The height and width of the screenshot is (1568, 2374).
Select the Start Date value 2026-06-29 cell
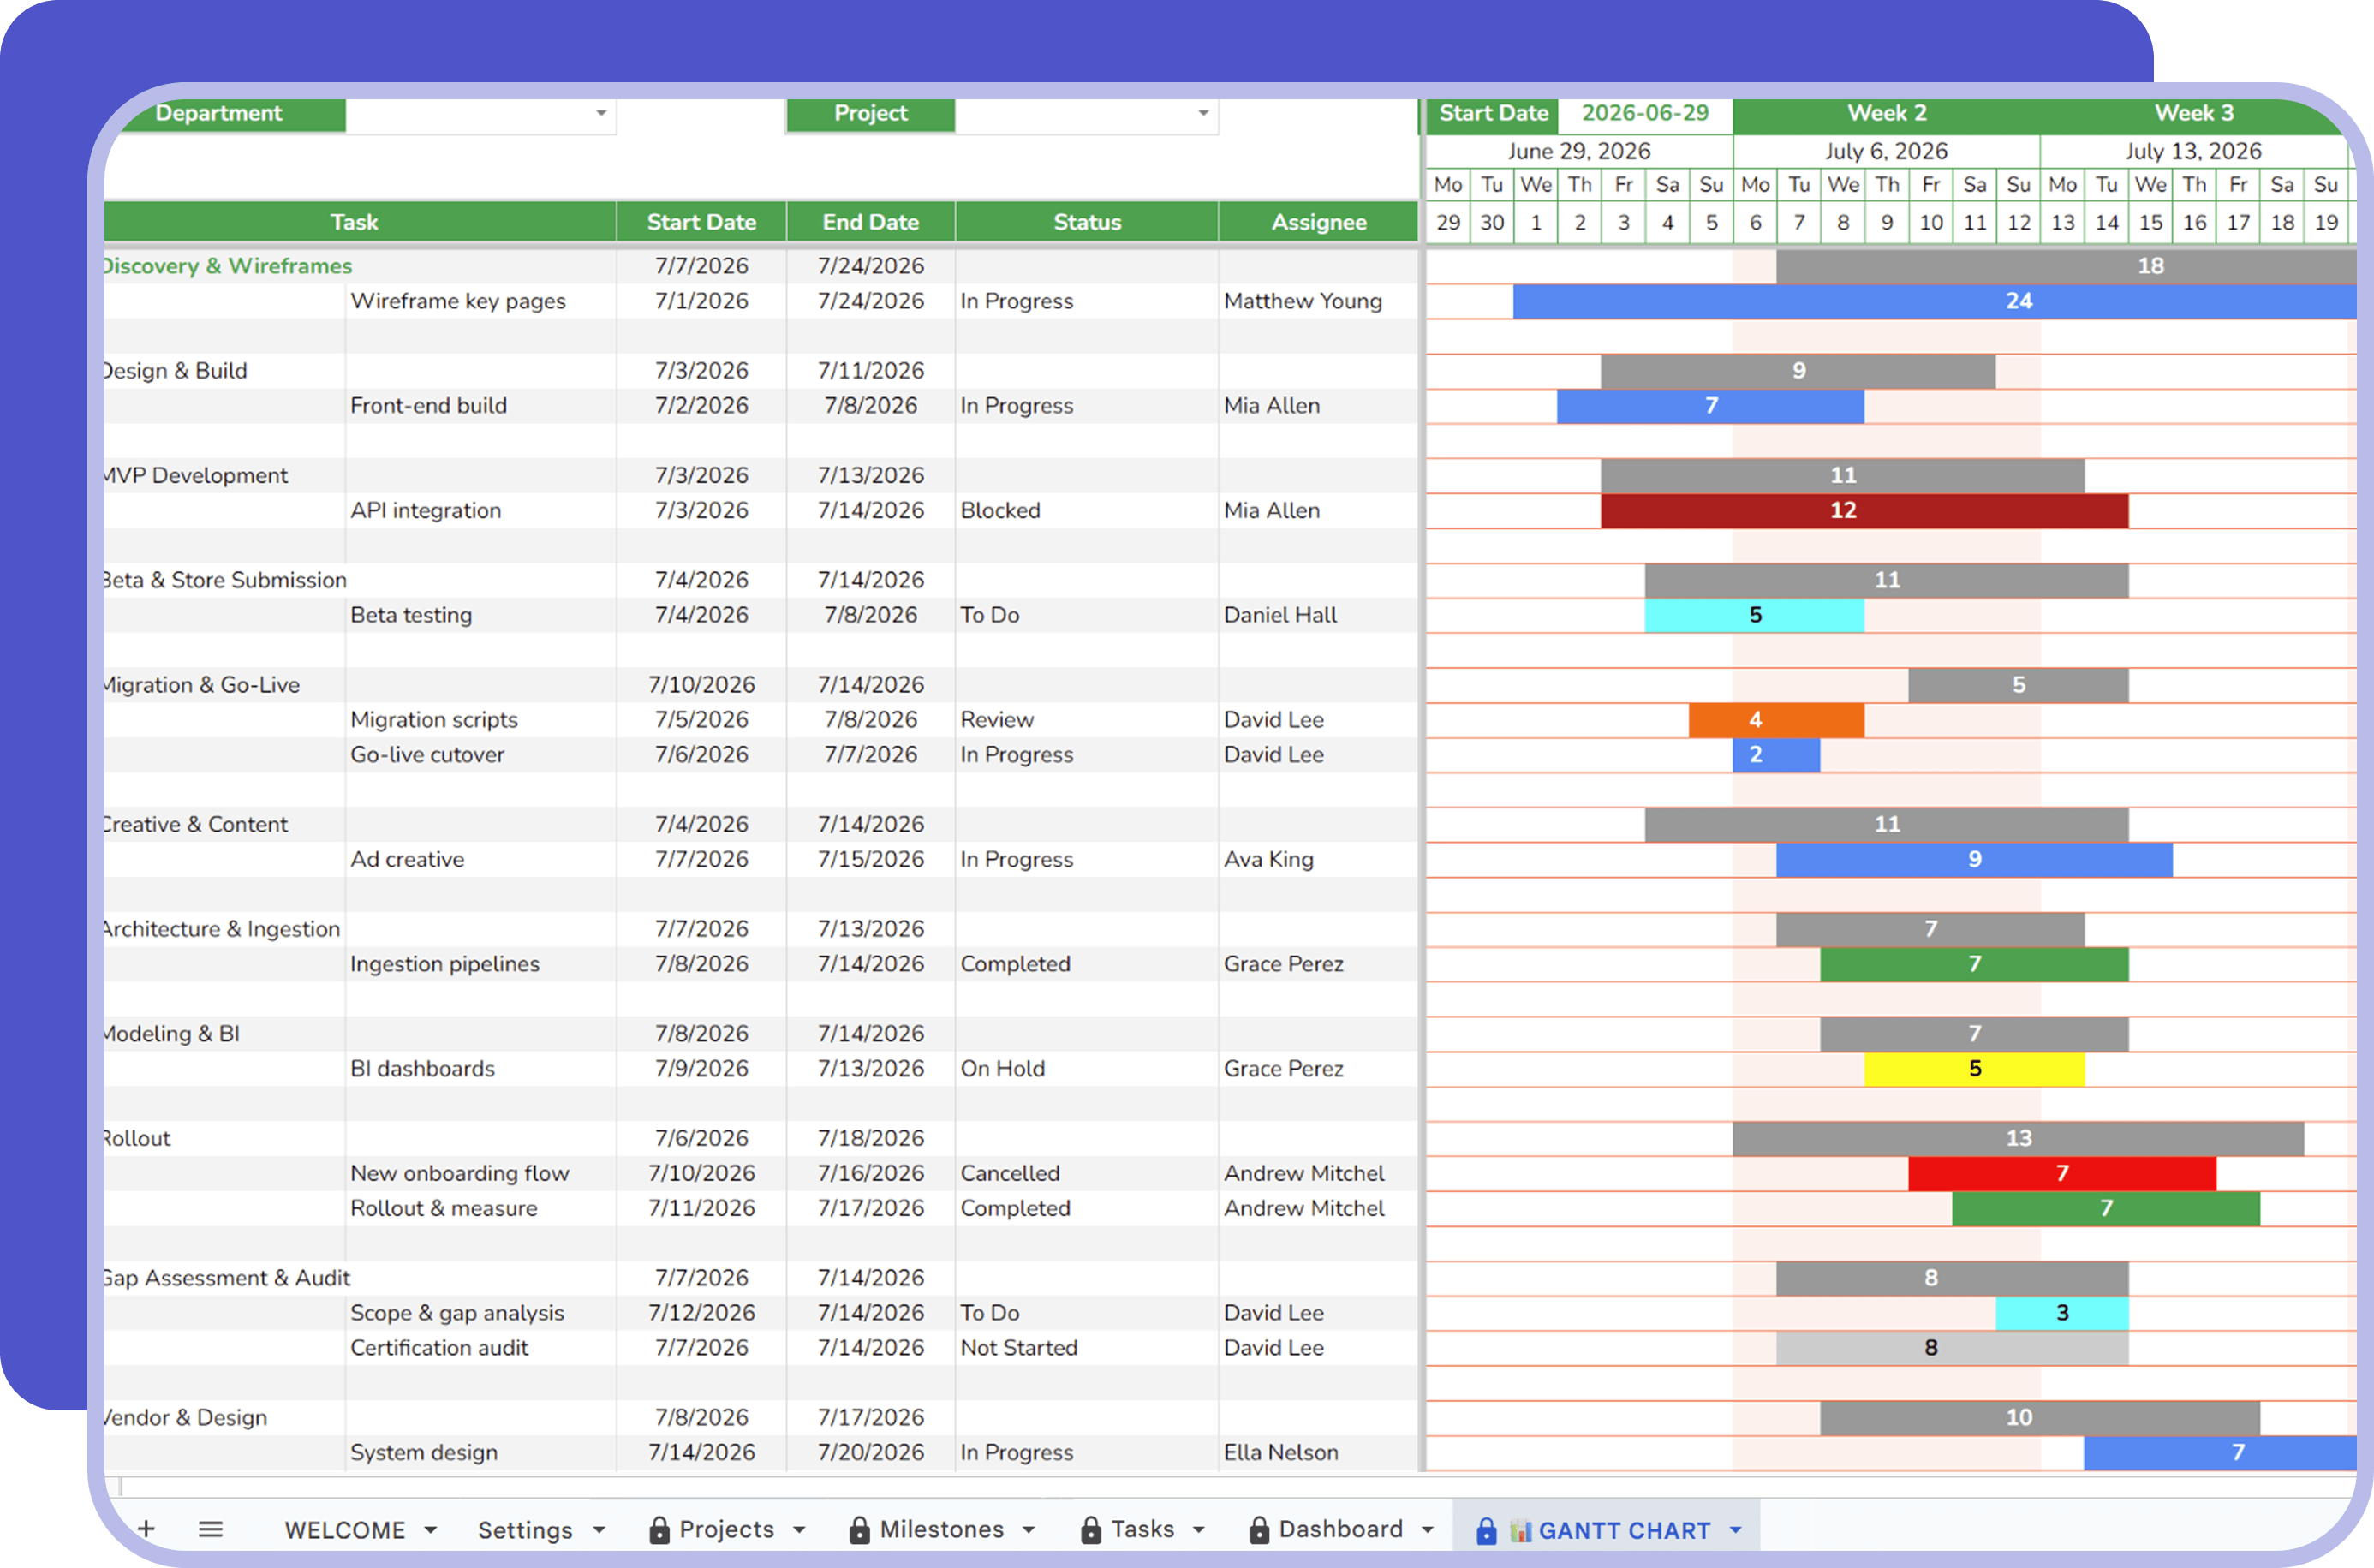point(1645,114)
